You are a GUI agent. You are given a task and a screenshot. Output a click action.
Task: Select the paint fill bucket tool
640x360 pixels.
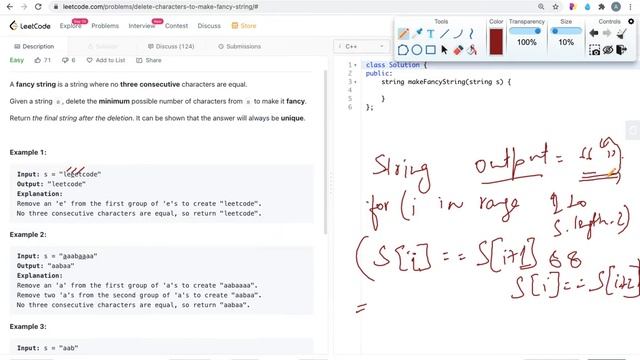(x=472, y=50)
